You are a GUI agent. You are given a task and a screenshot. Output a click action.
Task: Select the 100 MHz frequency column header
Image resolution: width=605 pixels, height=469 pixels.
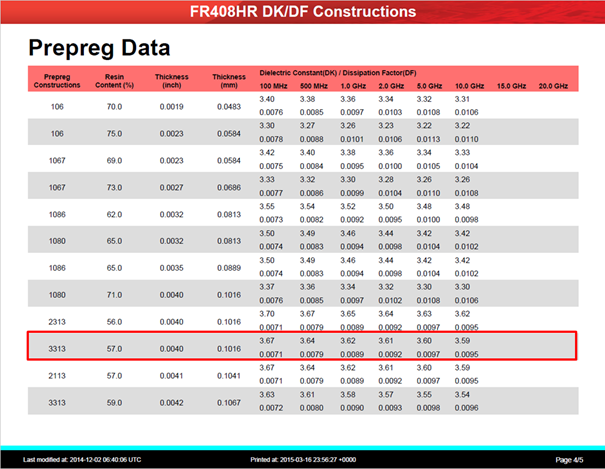[x=274, y=88]
